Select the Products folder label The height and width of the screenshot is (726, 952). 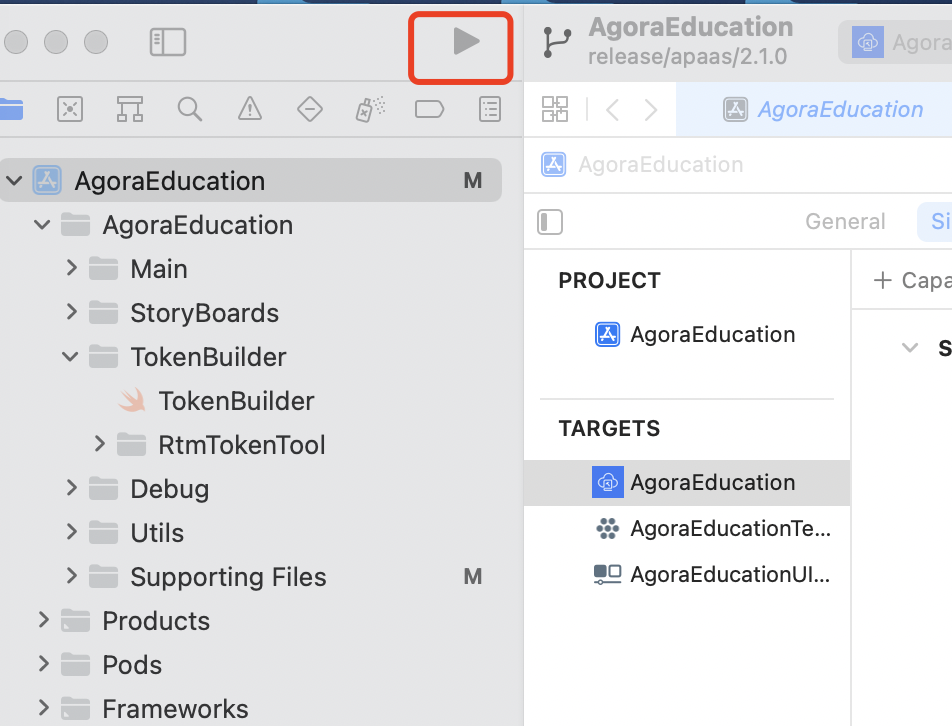tap(156, 621)
